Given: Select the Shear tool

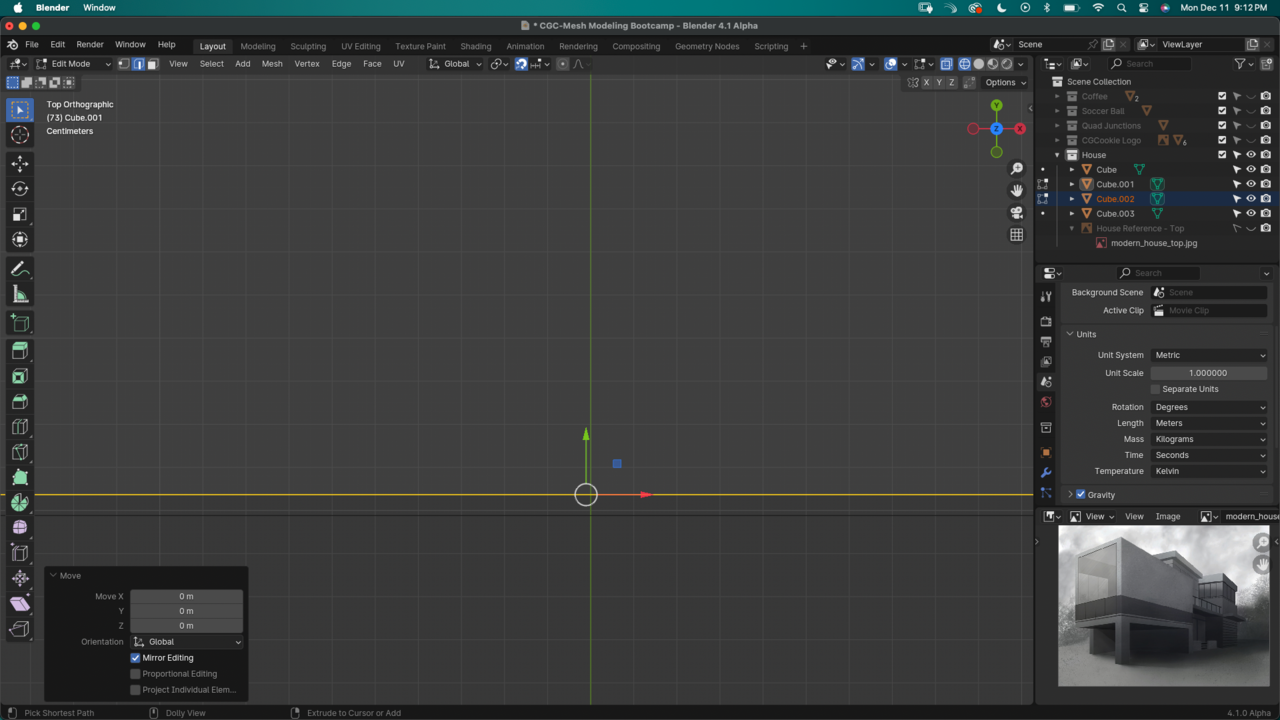Looking at the screenshot, I should [20, 604].
